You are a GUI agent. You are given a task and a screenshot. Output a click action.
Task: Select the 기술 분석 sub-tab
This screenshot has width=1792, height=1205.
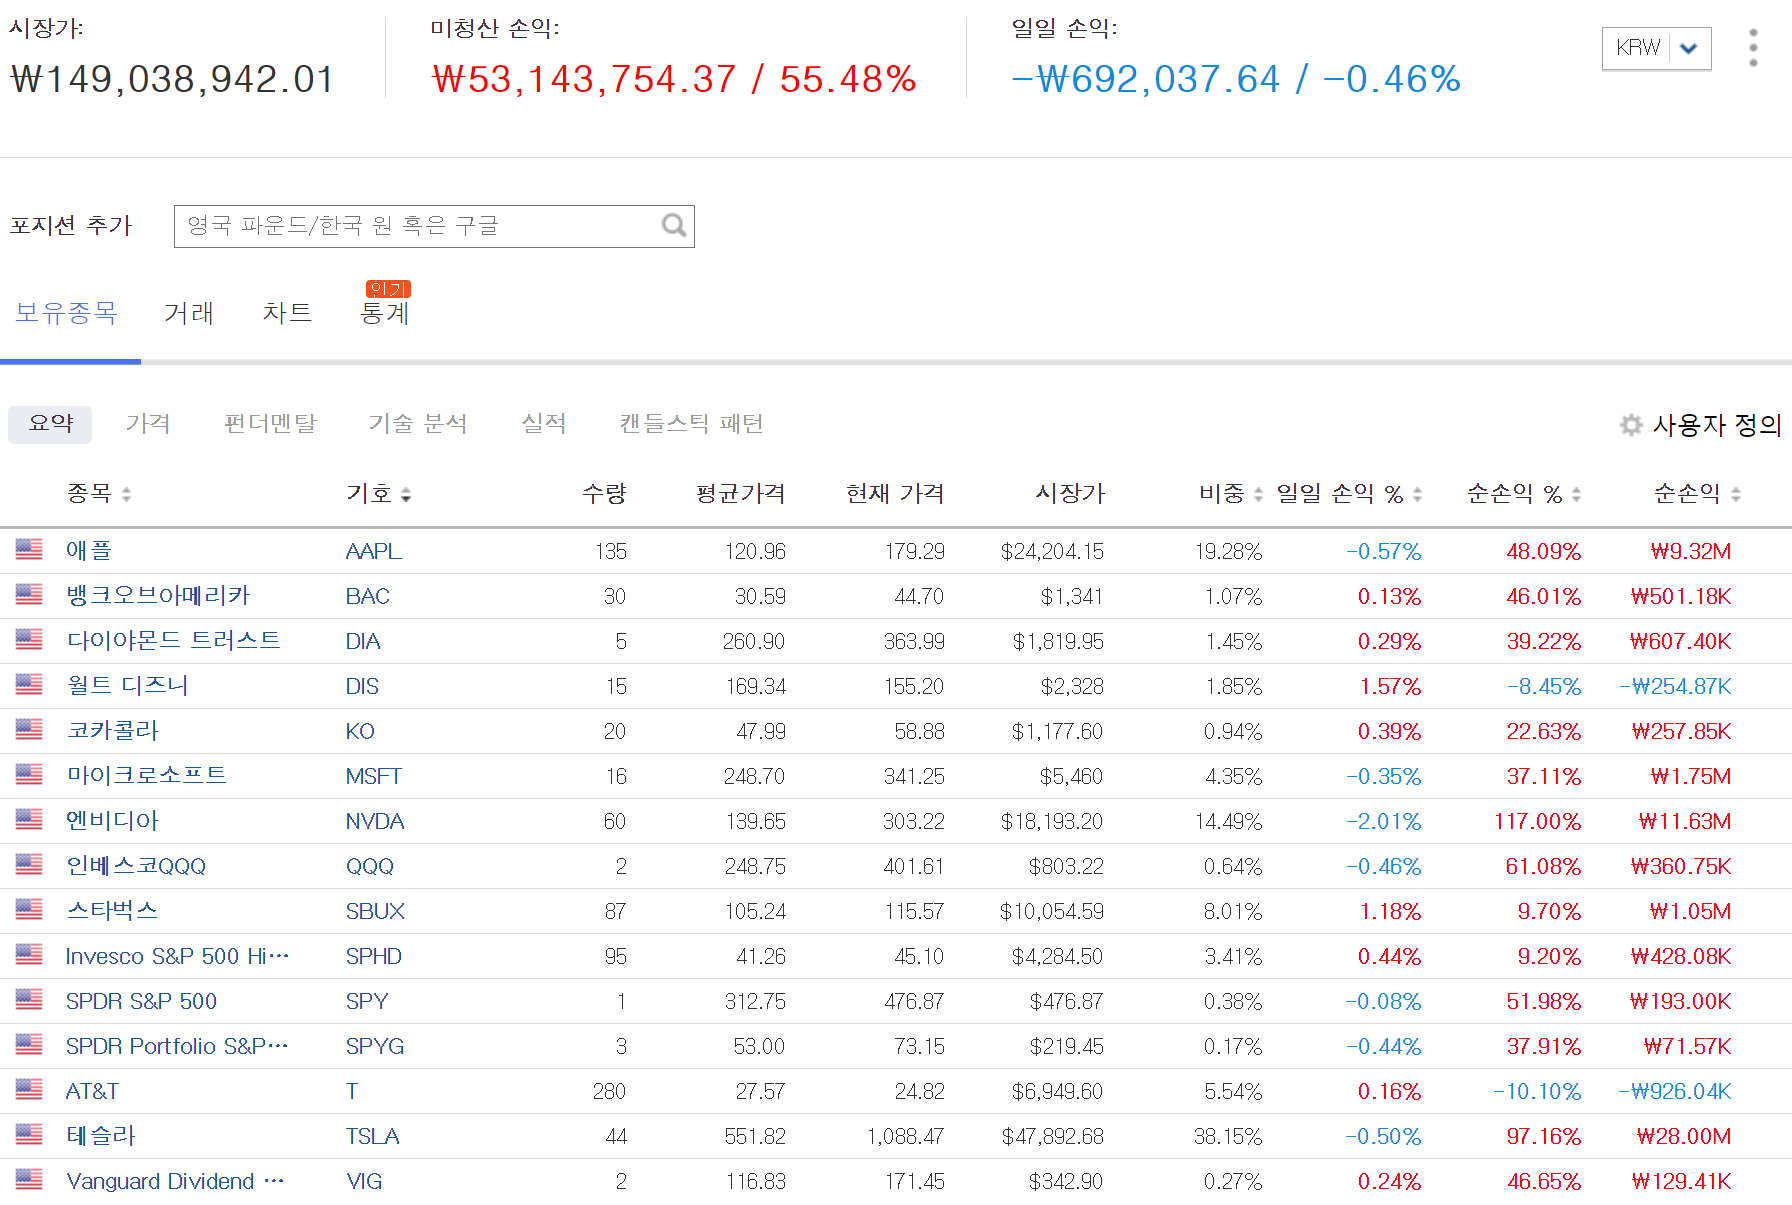(x=418, y=424)
